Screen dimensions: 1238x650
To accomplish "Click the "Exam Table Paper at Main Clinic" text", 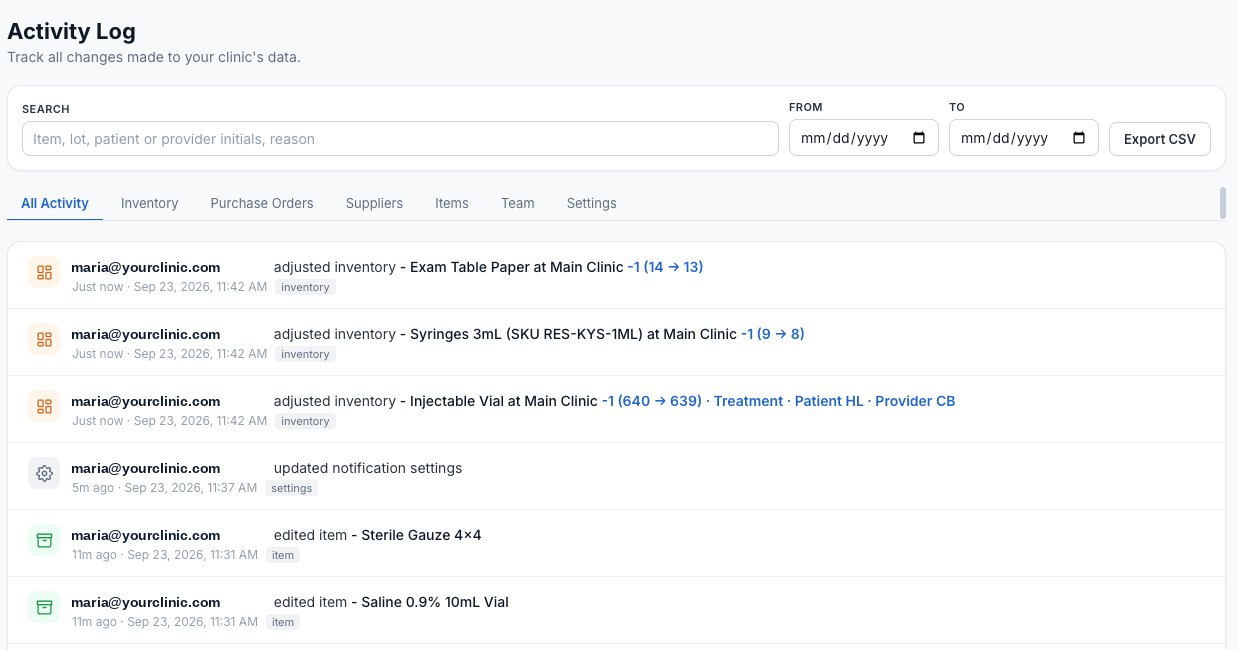I will pyautogui.click(x=517, y=267).
